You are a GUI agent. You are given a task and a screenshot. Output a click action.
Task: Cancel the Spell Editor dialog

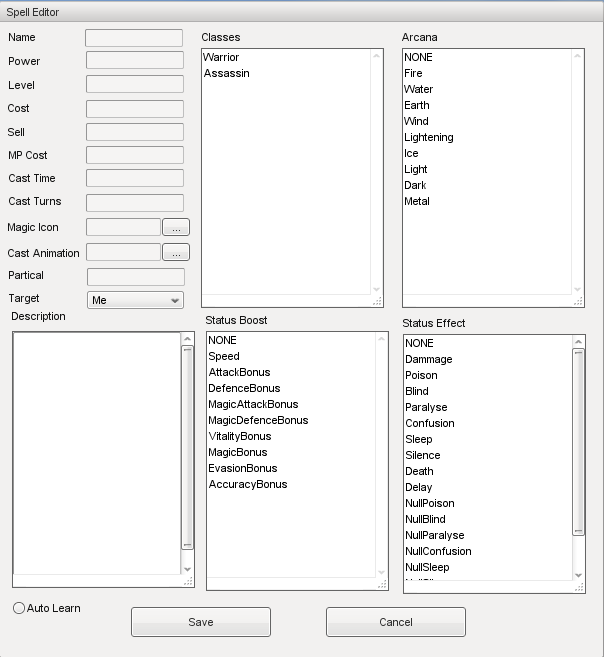click(x=396, y=622)
